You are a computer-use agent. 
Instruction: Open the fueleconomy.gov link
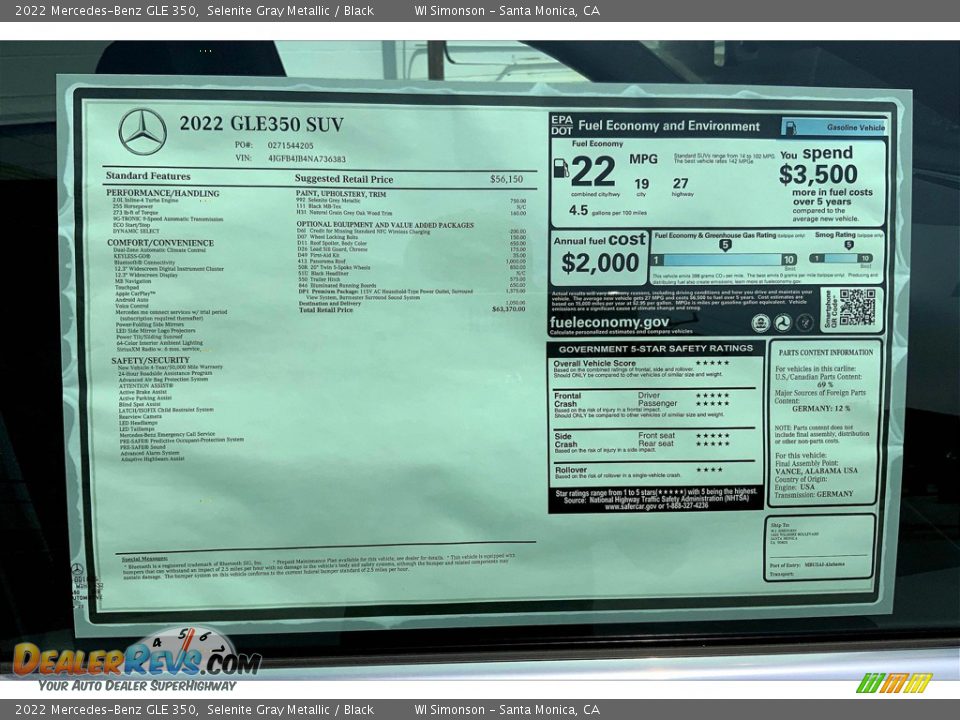(609, 322)
